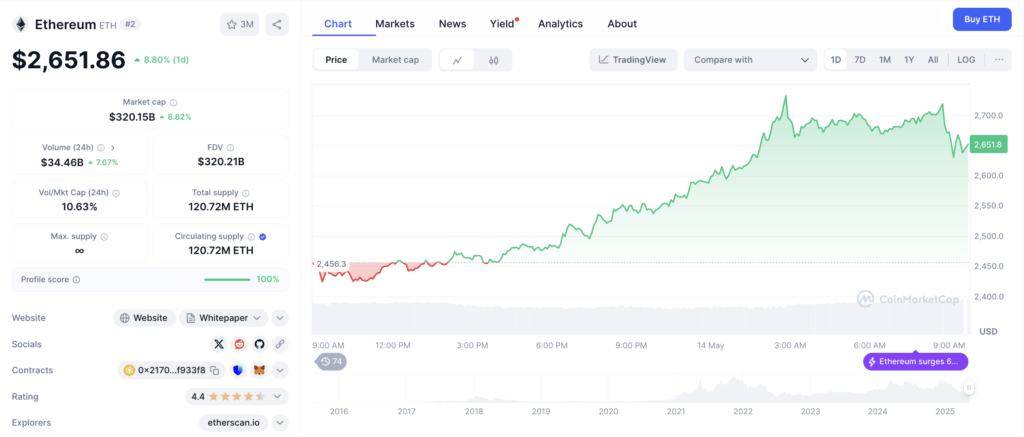Open TradingView chart button
Image resolution: width=1024 pixels, height=437 pixels.
click(x=633, y=60)
